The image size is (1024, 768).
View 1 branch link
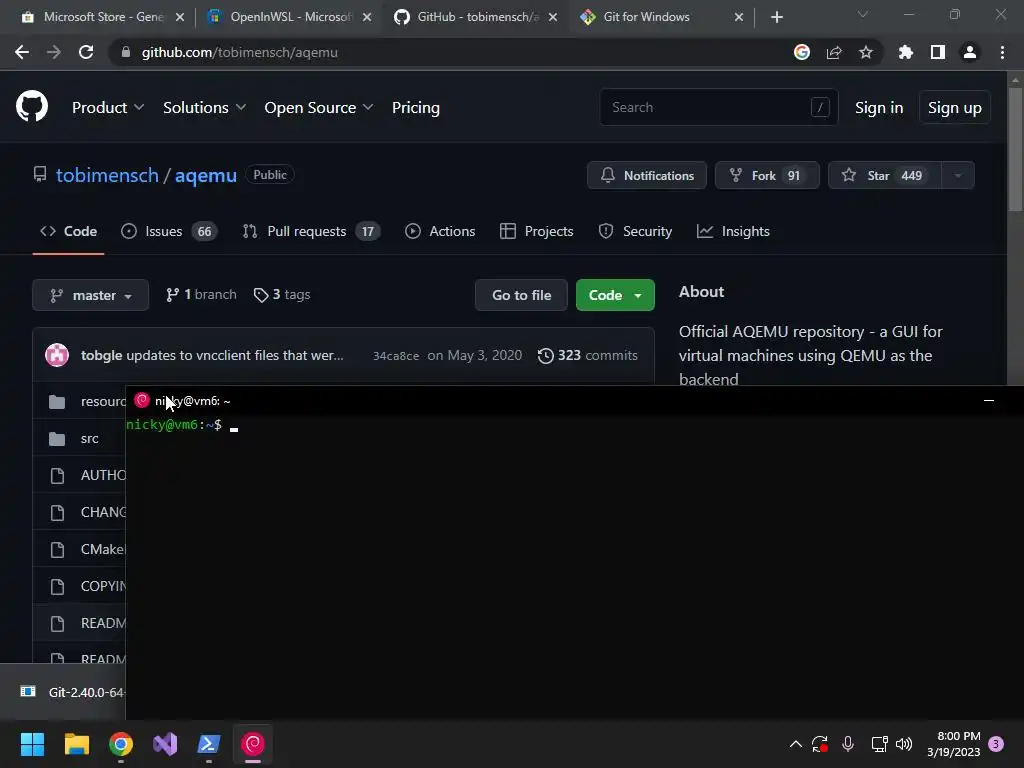coord(201,295)
